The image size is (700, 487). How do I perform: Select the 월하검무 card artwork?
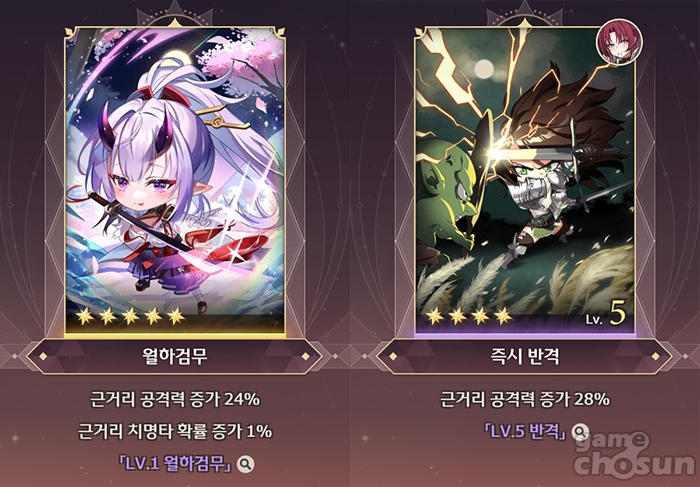tap(175, 180)
